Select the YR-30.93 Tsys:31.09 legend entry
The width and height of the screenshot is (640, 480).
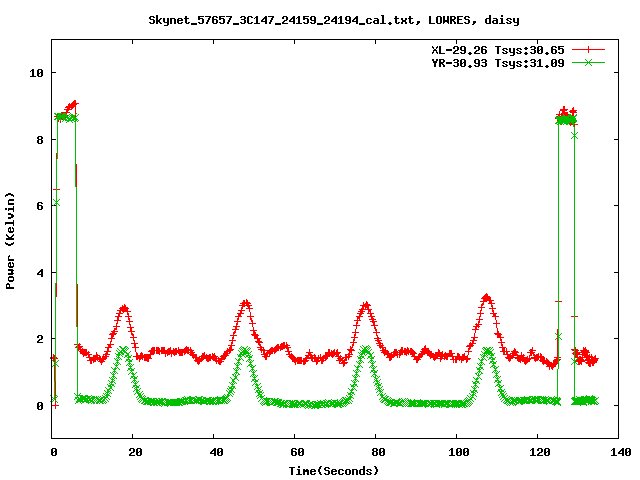498,63
